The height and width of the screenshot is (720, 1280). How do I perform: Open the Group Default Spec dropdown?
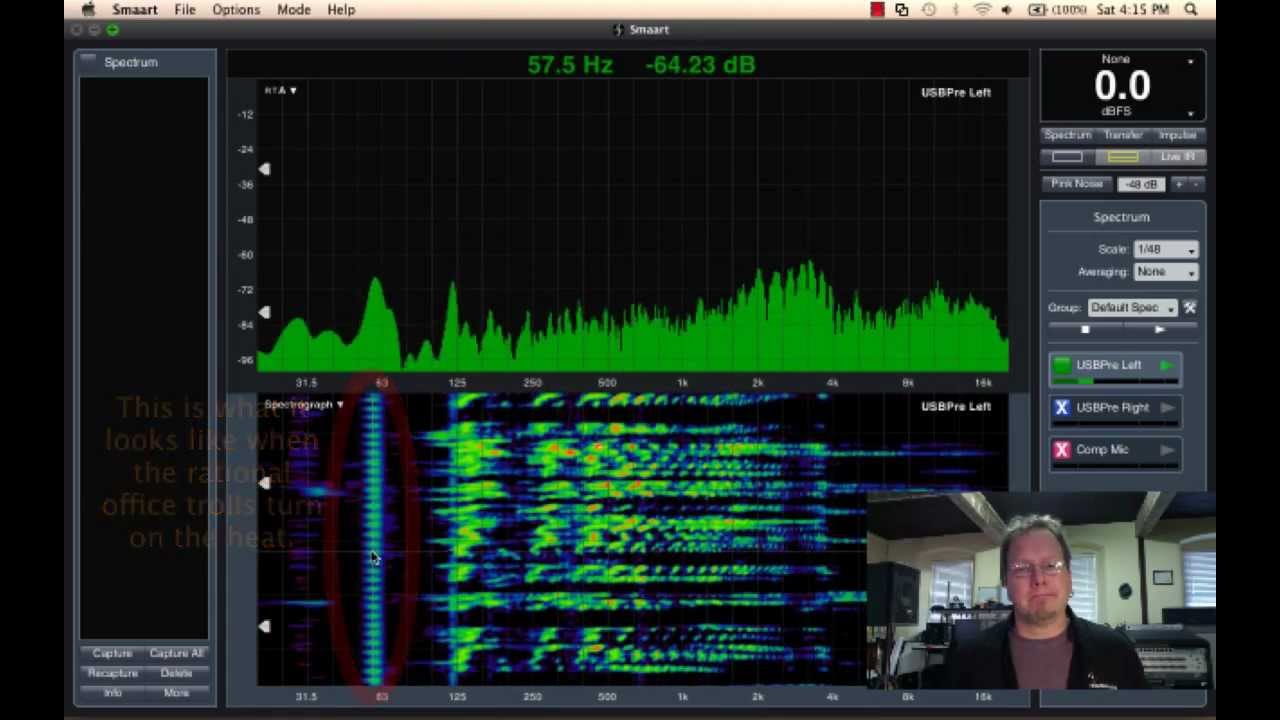click(1133, 308)
